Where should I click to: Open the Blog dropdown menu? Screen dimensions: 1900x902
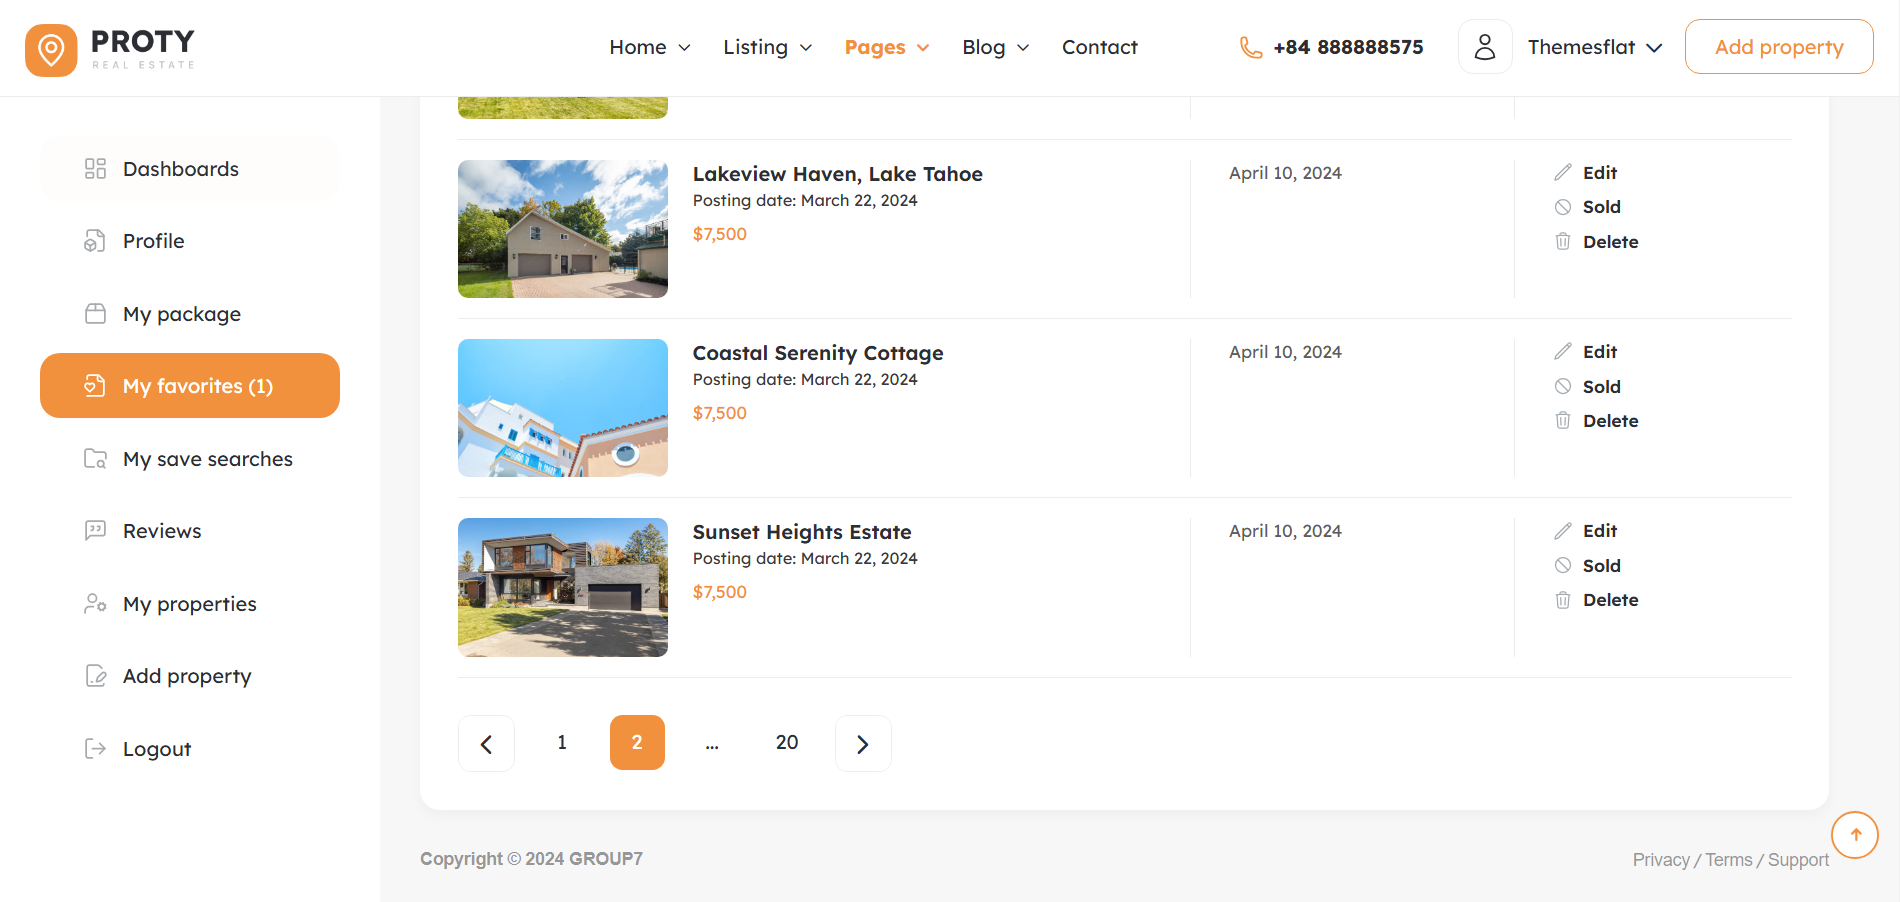995,48
